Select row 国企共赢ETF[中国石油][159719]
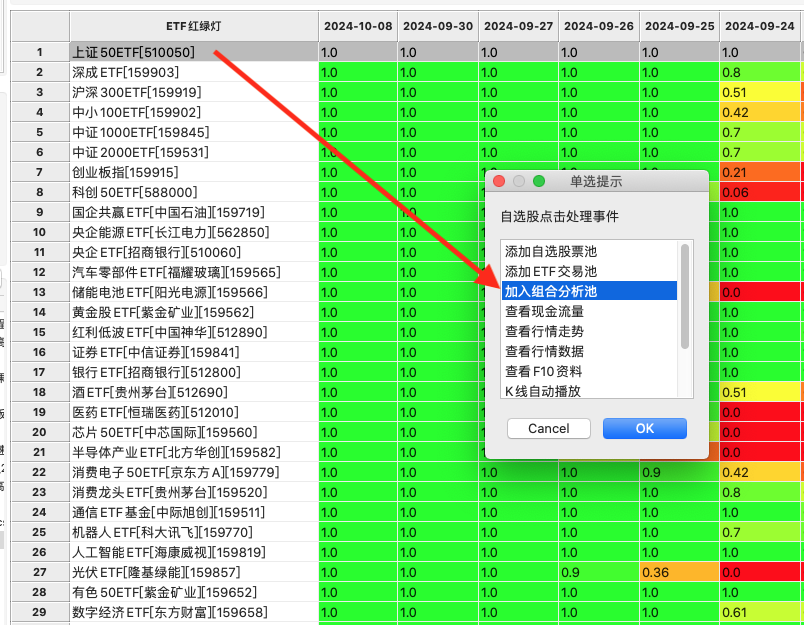The height and width of the screenshot is (625, 804). pyautogui.click(x=194, y=212)
